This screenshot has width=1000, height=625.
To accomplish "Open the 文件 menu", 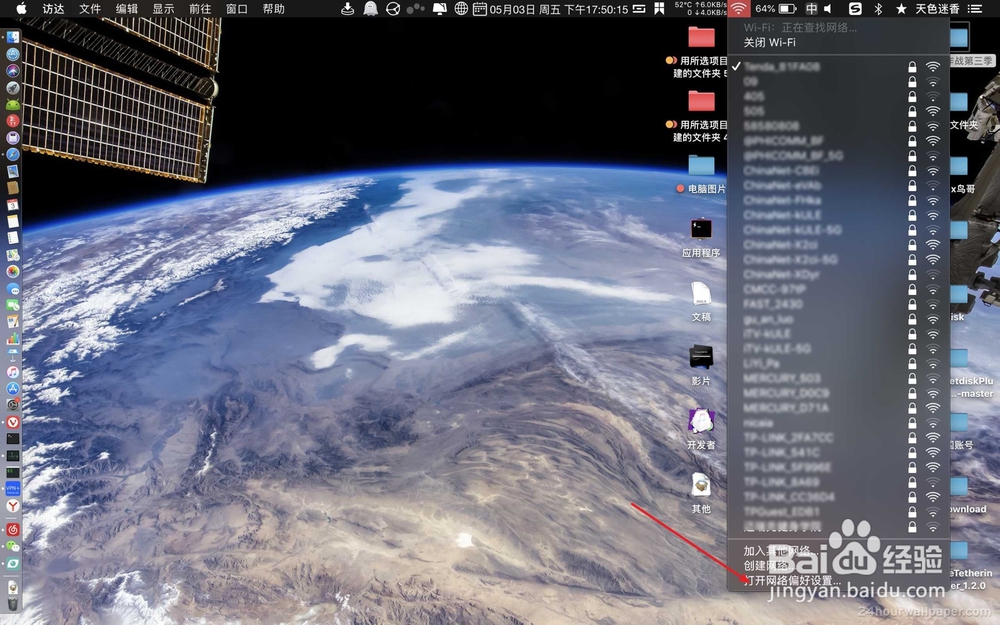I will (x=90, y=8).
